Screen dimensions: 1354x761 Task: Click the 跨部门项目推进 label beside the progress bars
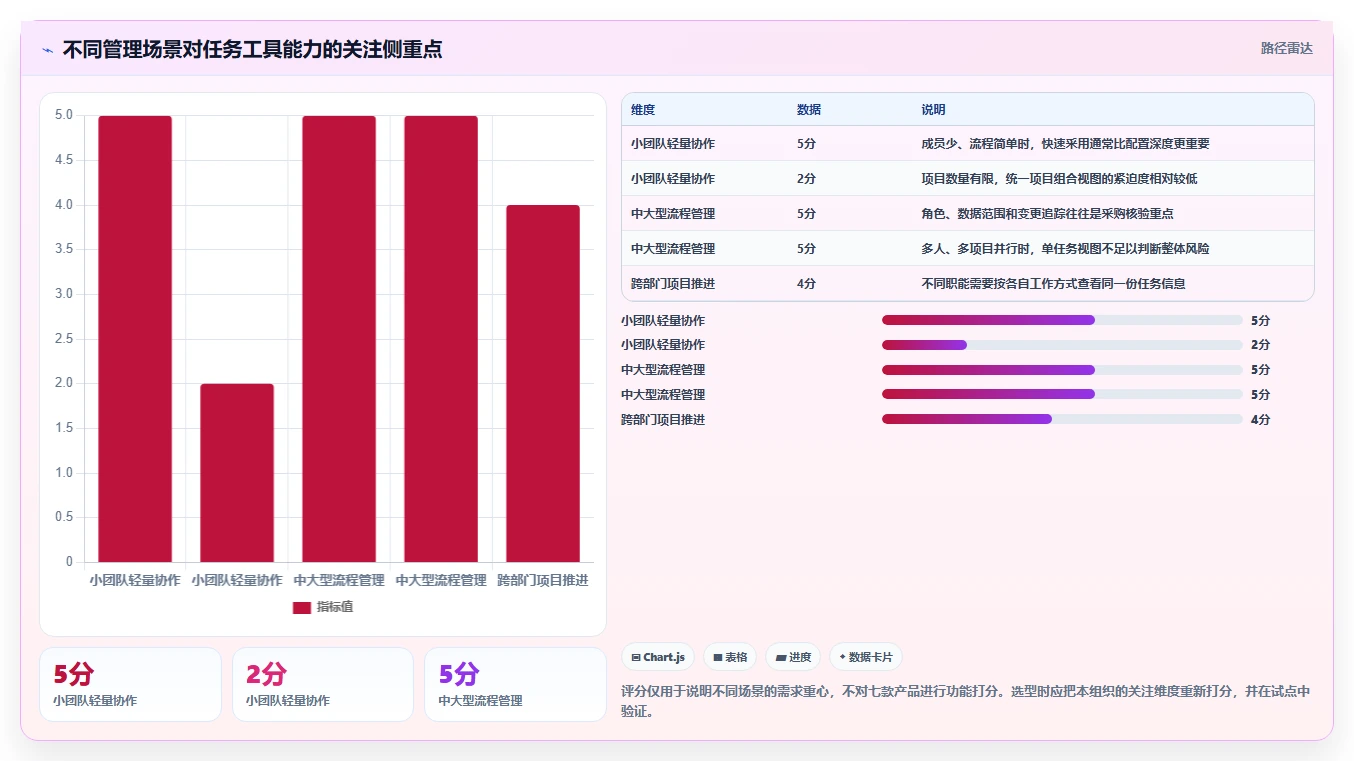[x=663, y=420]
